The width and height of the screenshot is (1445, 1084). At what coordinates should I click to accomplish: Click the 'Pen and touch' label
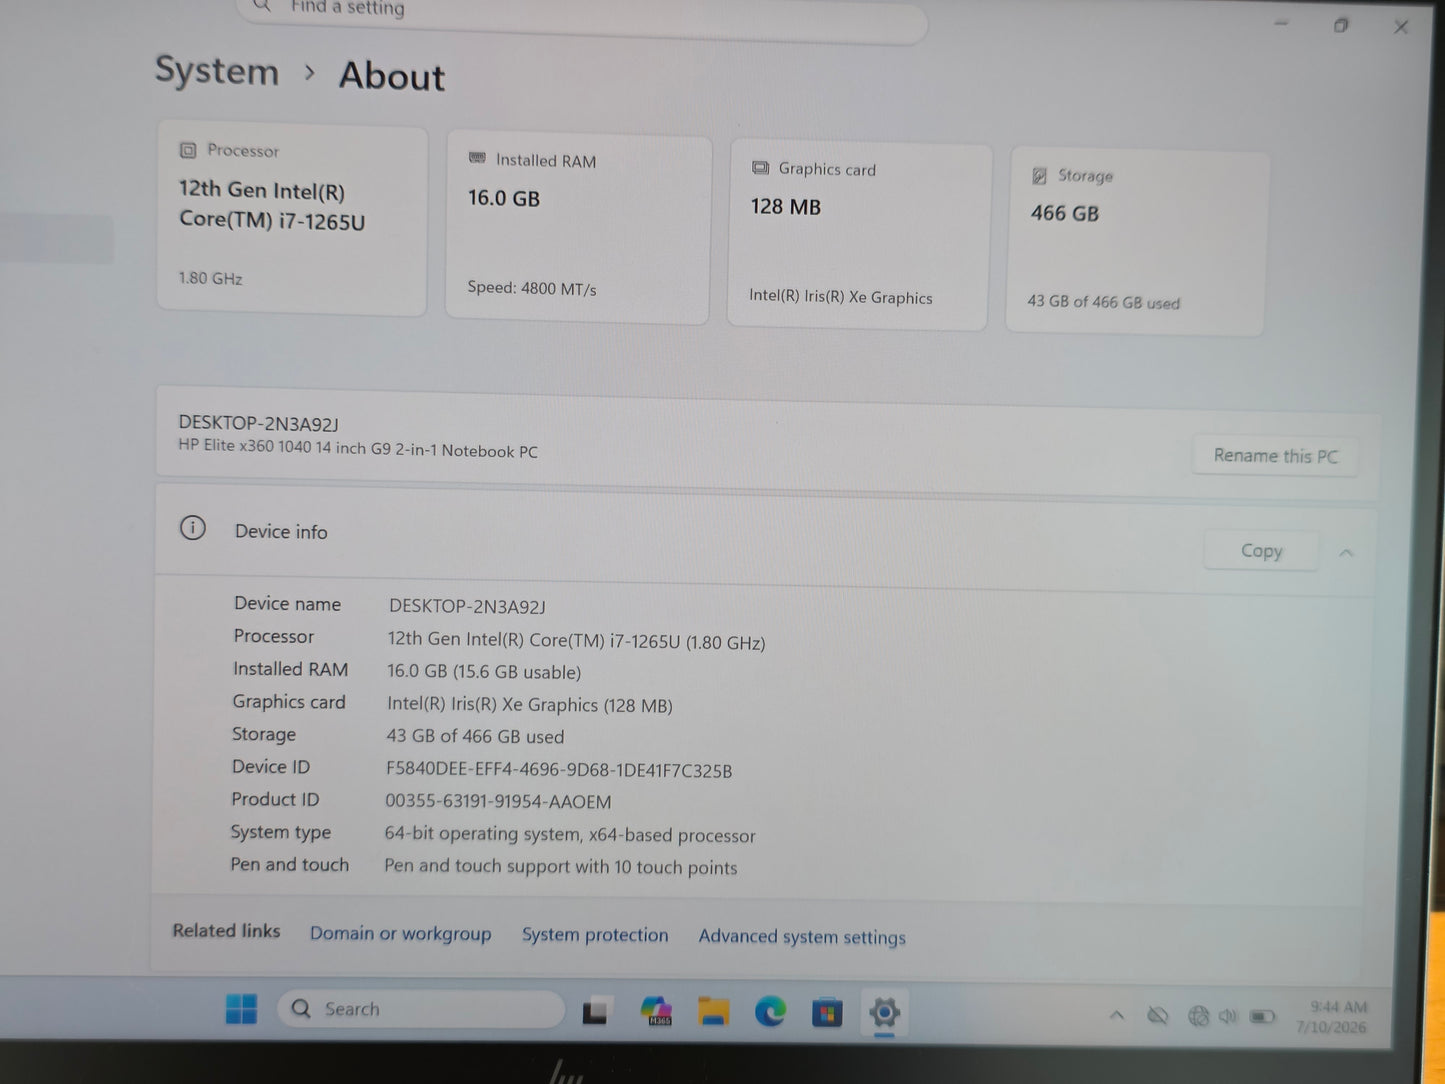click(289, 864)
